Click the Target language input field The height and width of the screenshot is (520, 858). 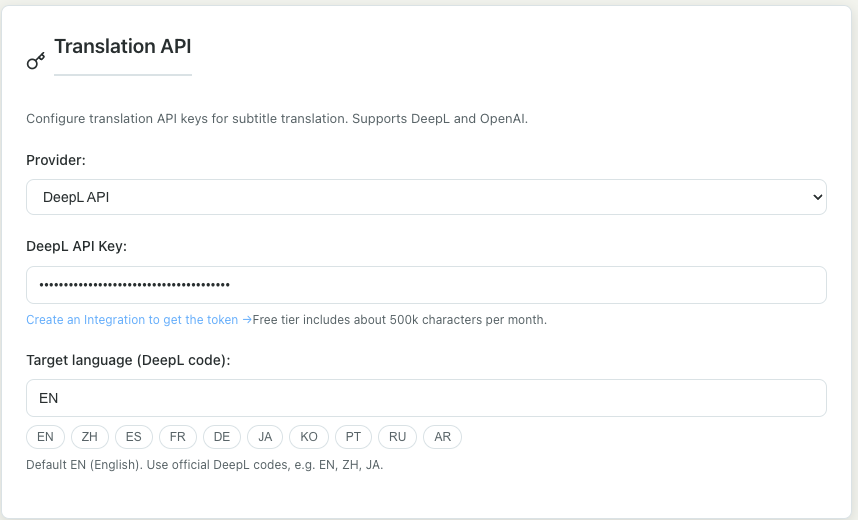425,398
